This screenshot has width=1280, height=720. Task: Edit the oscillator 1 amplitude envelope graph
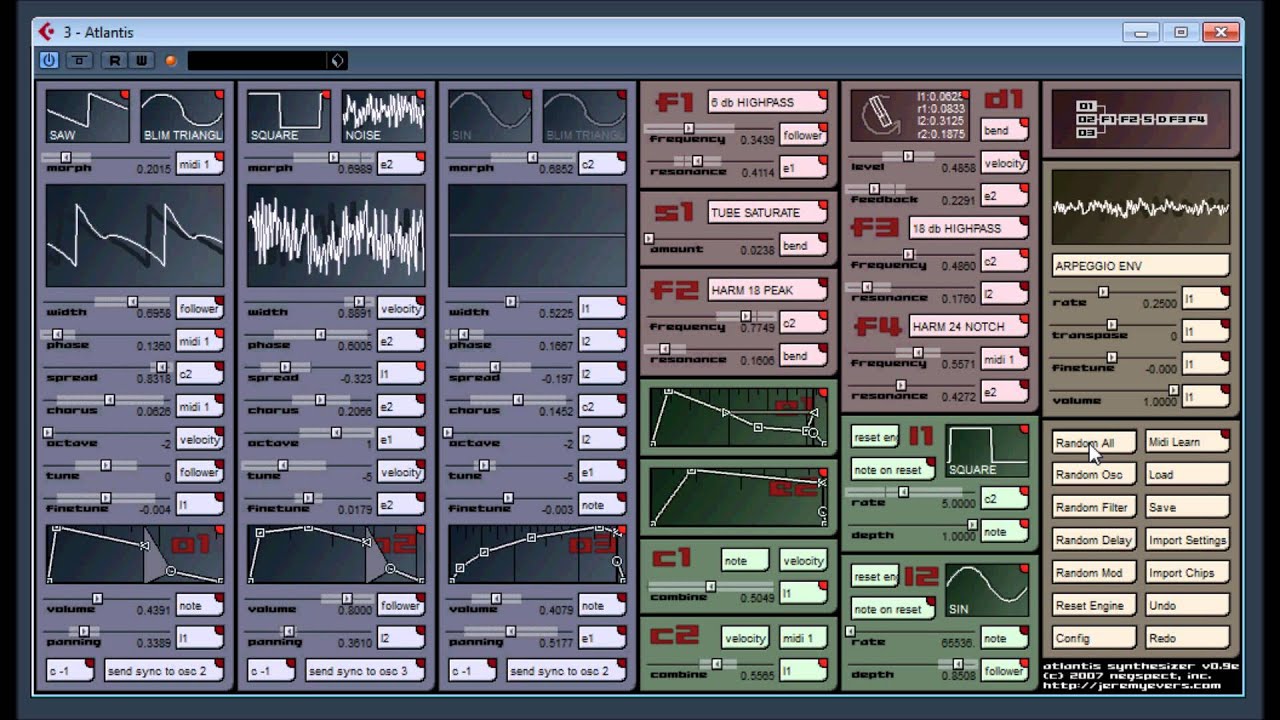135,554
